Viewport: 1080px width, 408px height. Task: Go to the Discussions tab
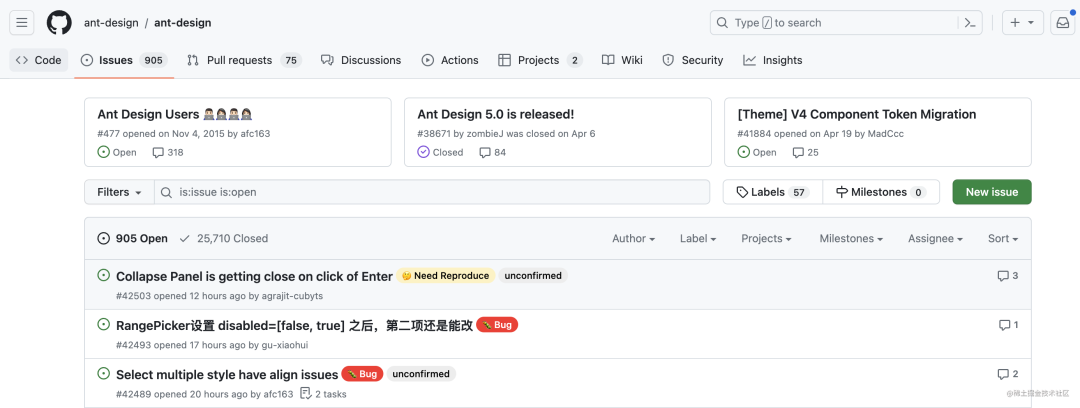pos(361,60)
